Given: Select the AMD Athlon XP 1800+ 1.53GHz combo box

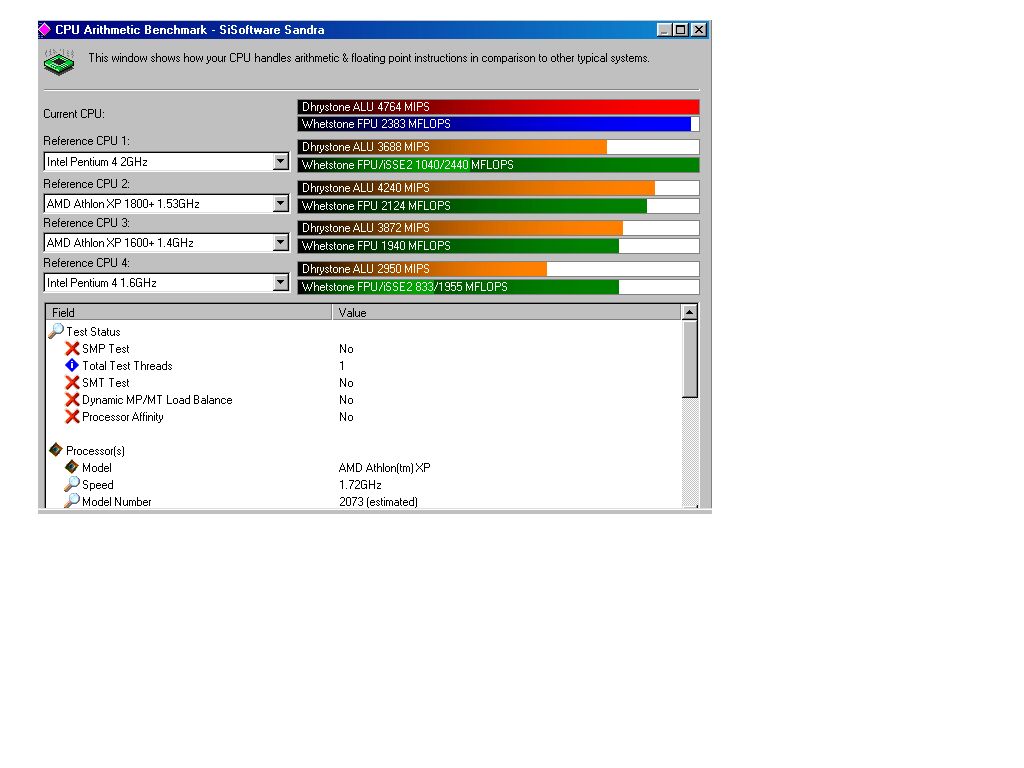Looking at the screenshot, I should (x=166, y=204).
